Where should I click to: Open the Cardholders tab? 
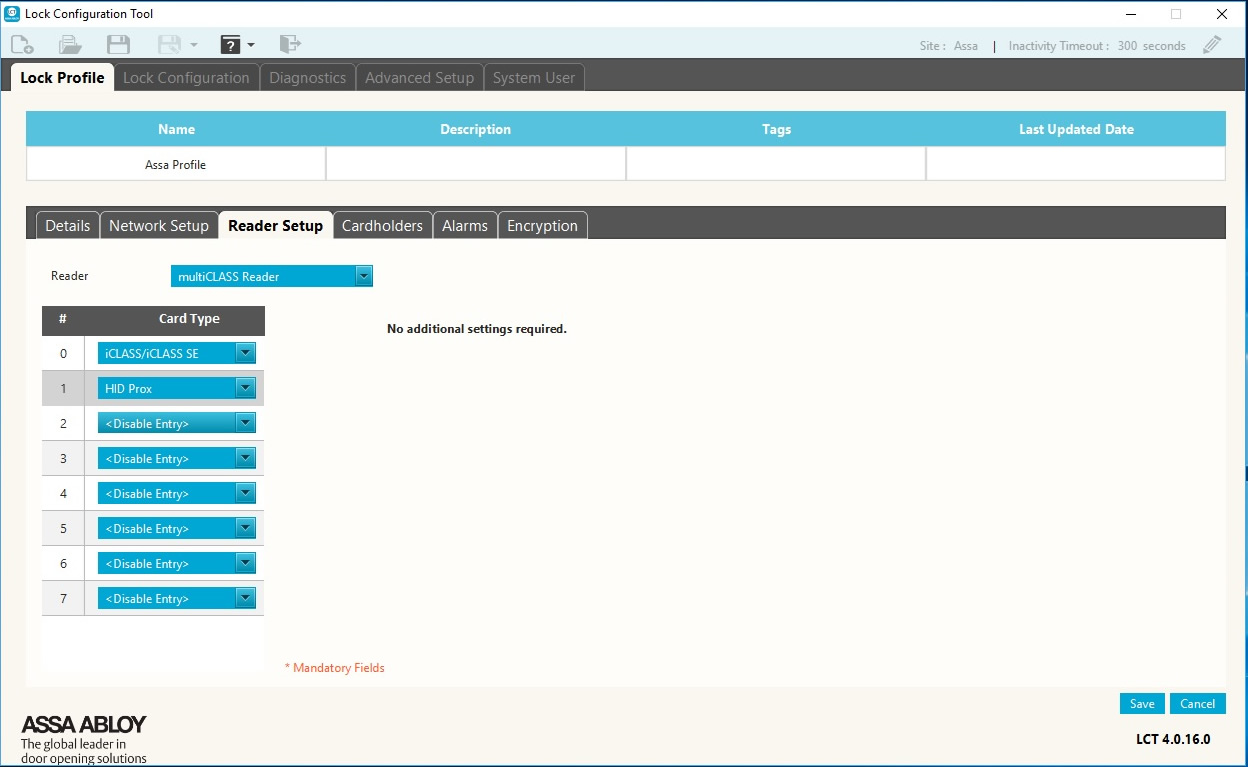tap(382, 226)
